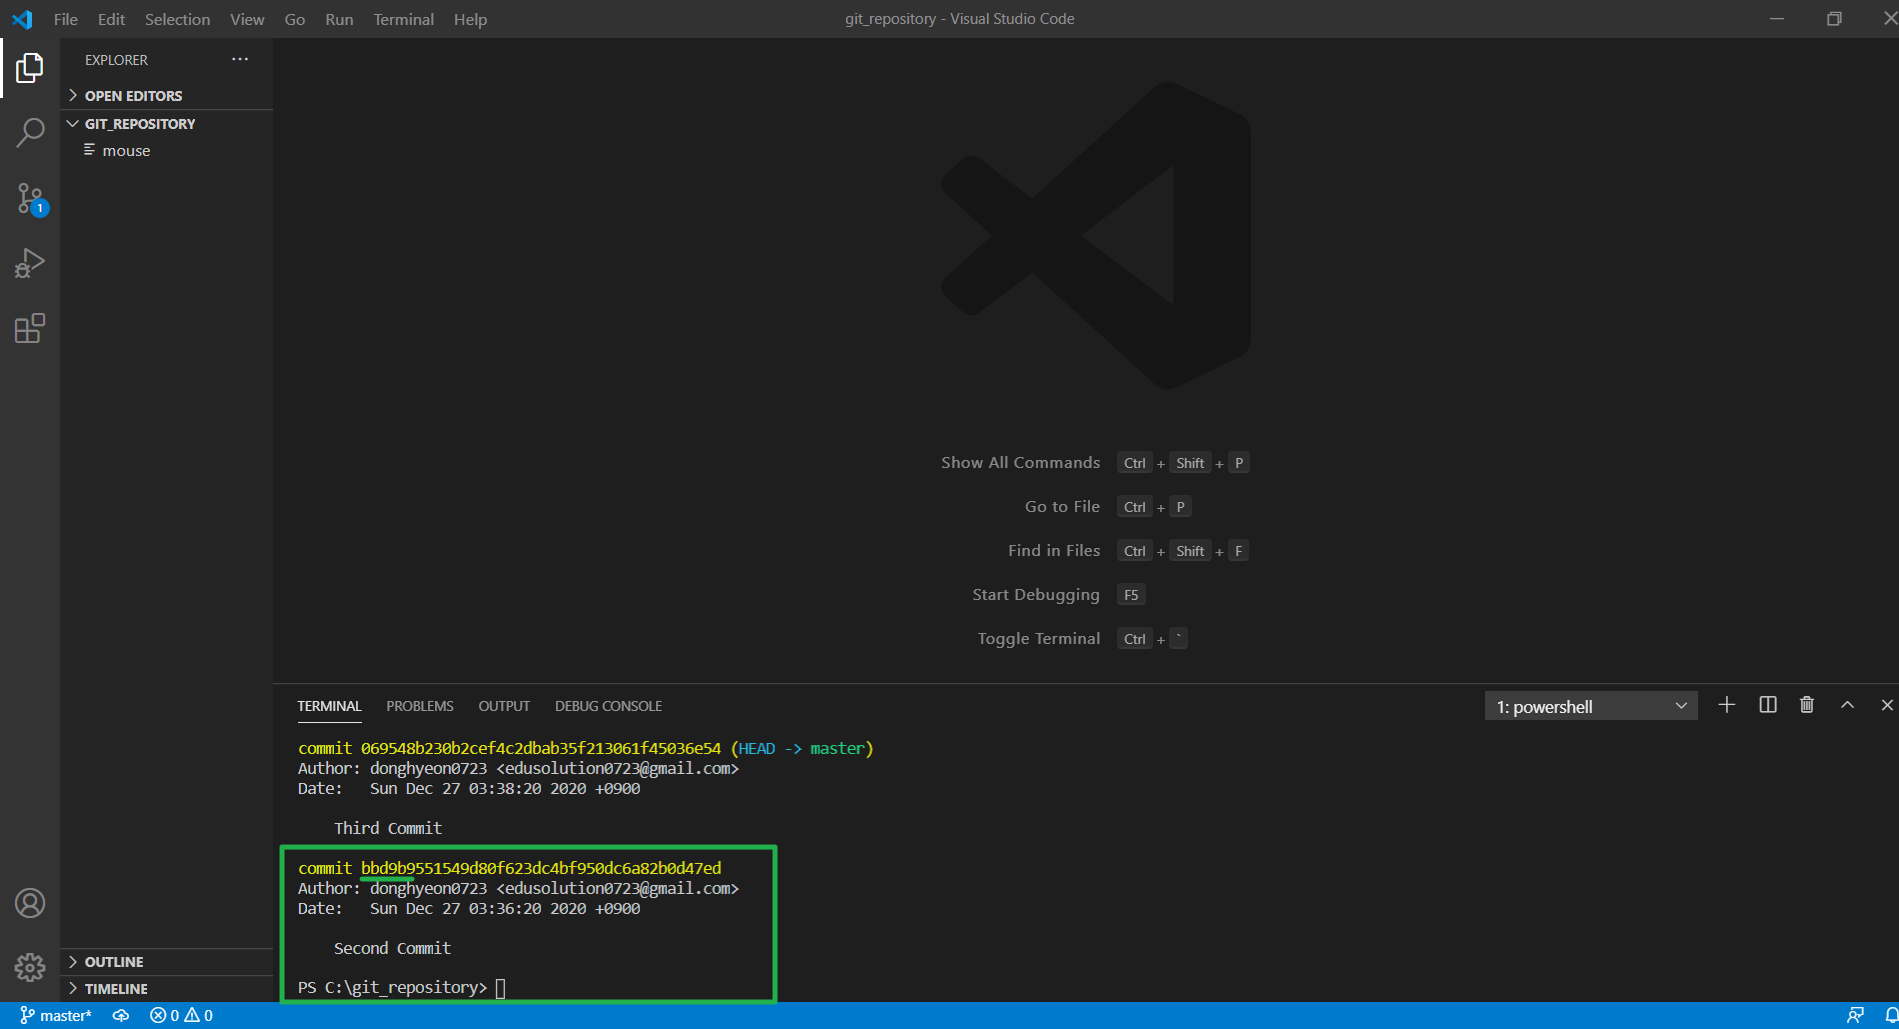Screen dimensions: 1899x1029
Task: Click the Third Commit message text
Action: click(x=388, y=828)
